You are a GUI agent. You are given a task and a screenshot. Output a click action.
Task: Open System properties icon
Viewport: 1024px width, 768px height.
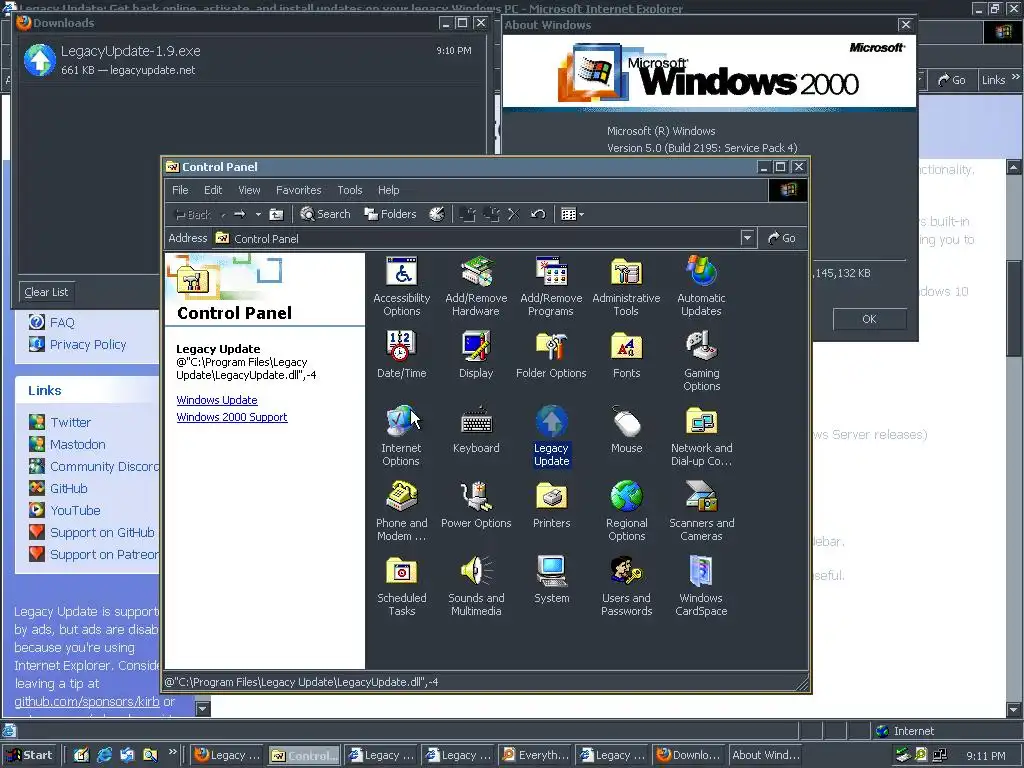(x=551, y=579)
